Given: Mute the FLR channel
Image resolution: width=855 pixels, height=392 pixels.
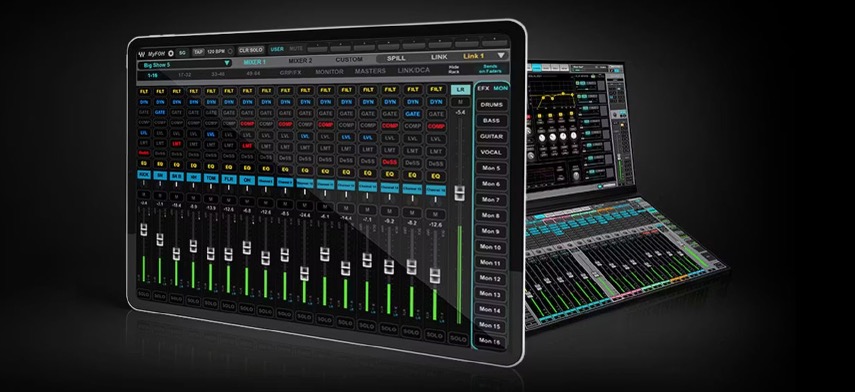Looking at the screenshot, I should click(229, 200).
